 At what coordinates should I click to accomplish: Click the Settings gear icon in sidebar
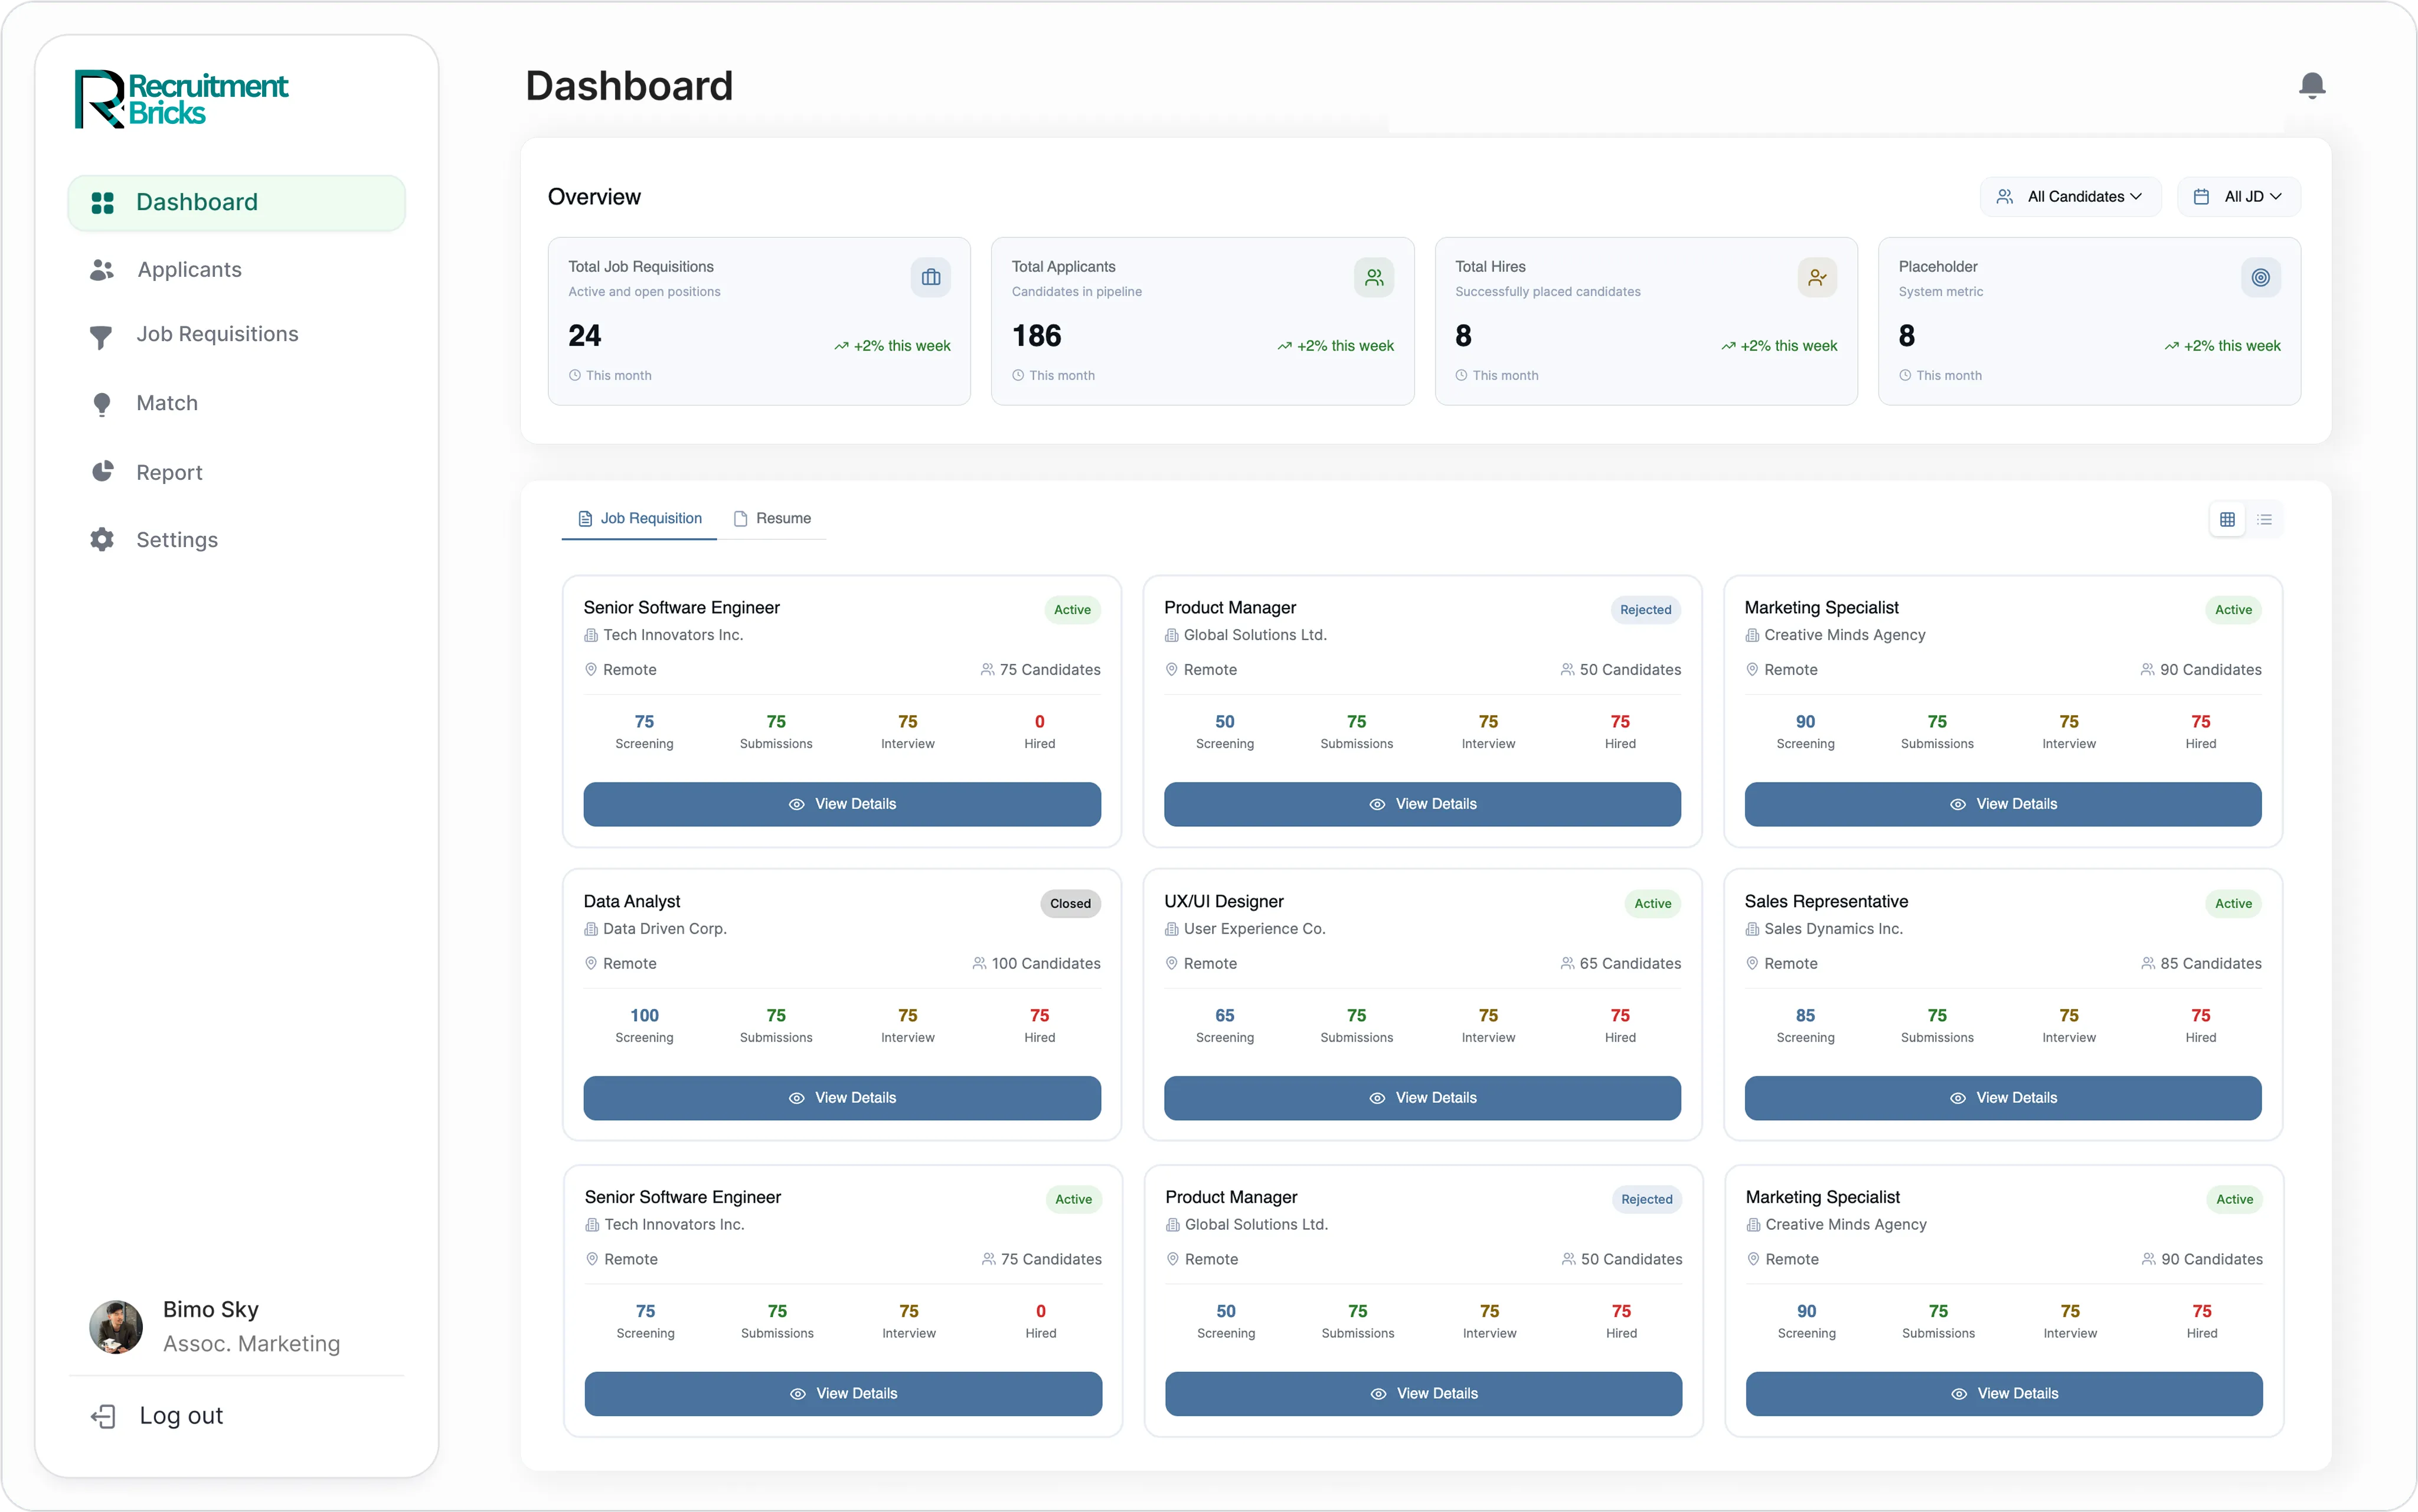tap(102, 540)
